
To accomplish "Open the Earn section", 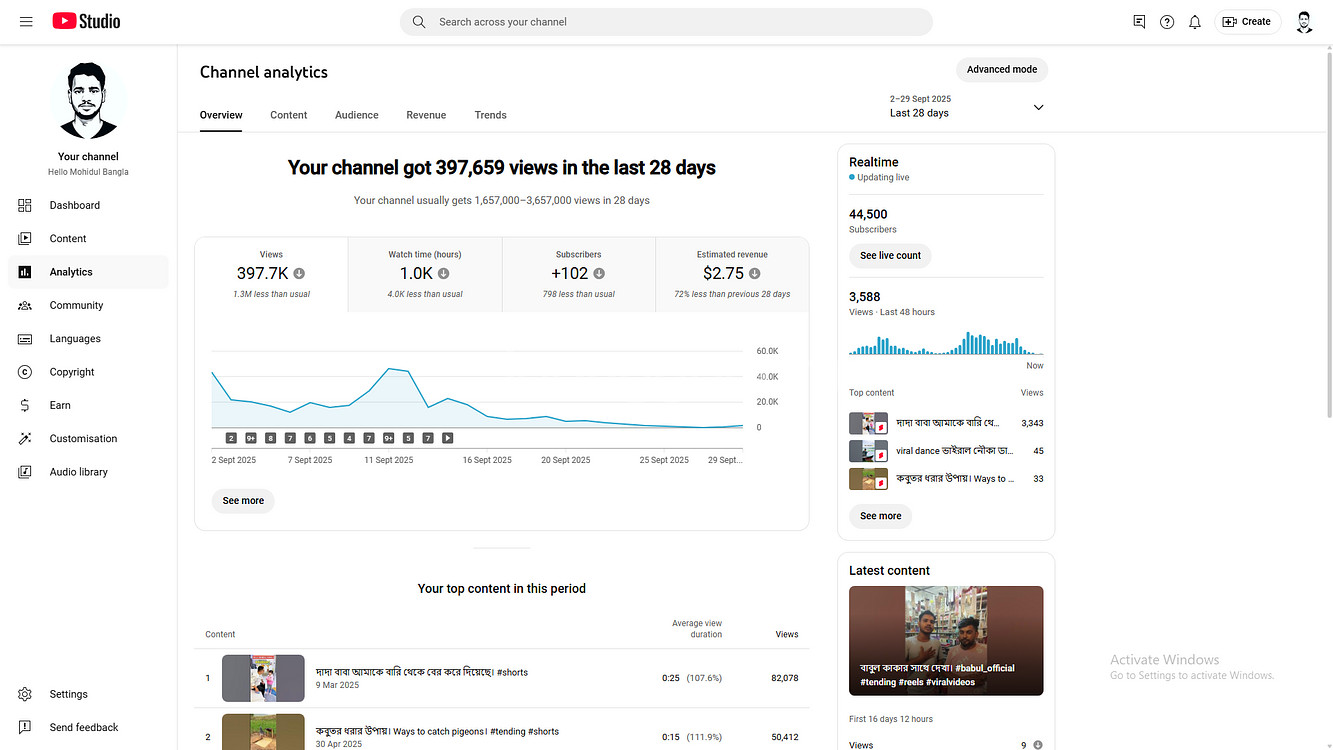I will coord(60,405).
